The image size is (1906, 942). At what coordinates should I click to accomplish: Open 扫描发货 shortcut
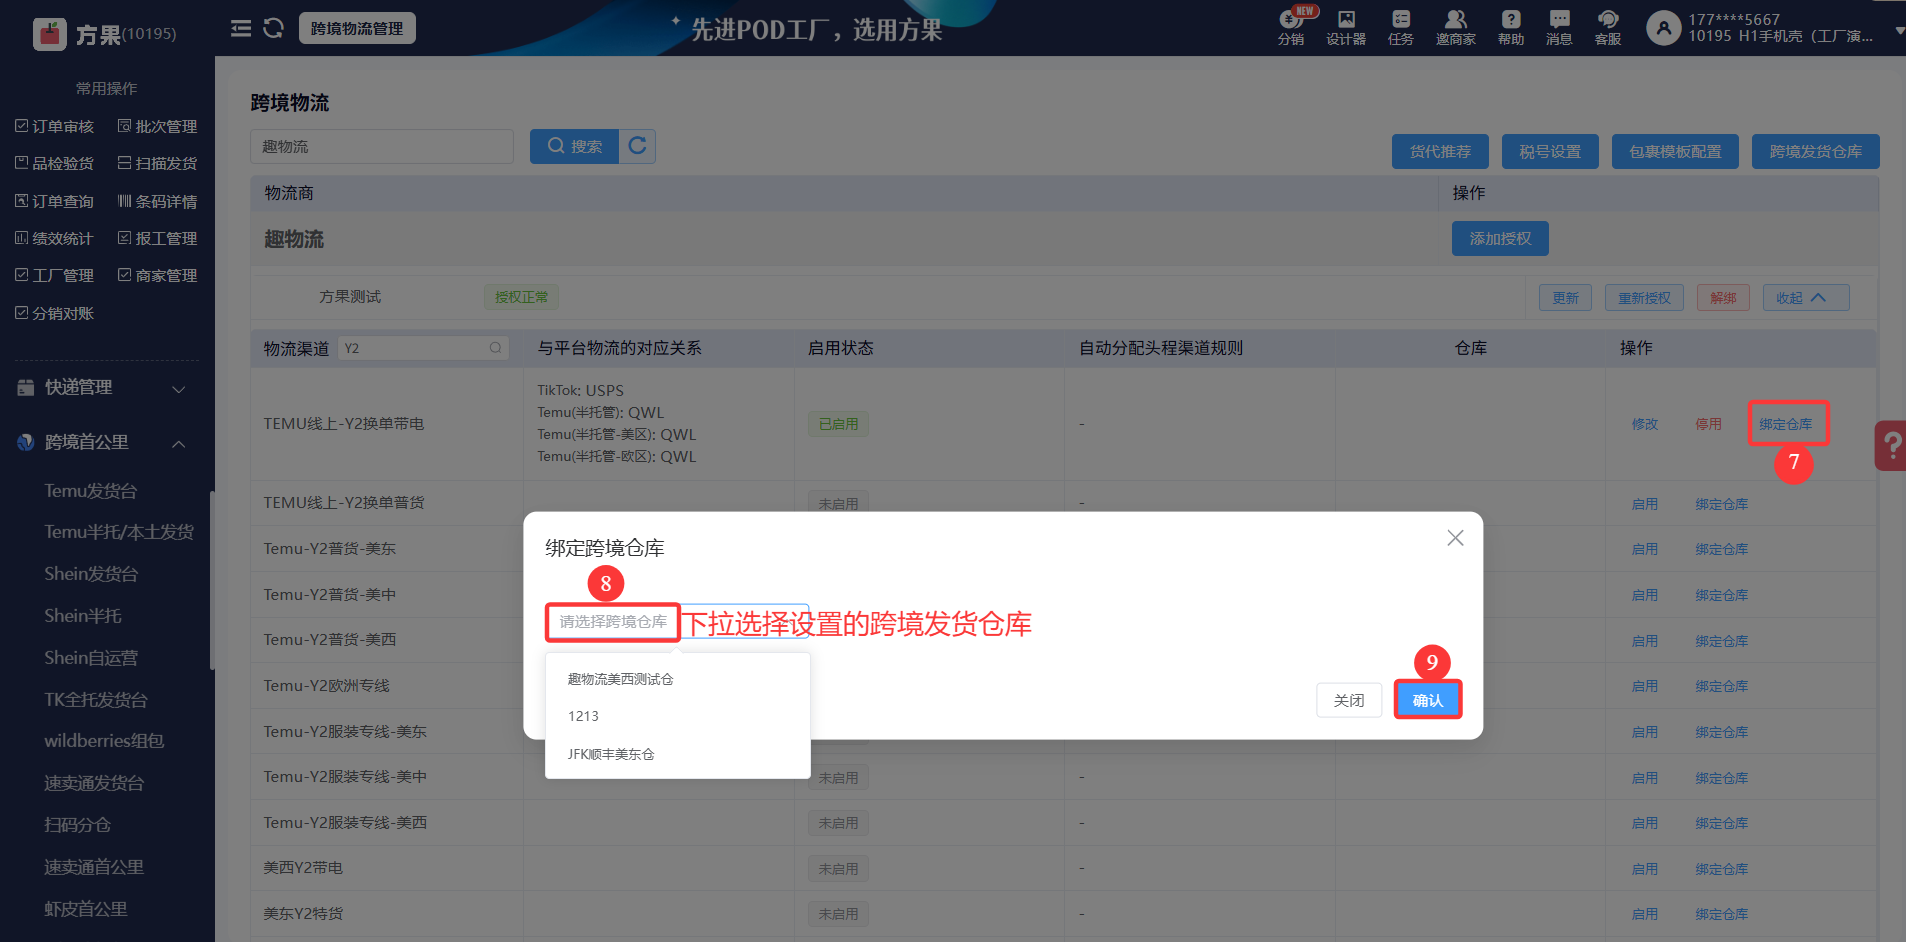[157, 163]
